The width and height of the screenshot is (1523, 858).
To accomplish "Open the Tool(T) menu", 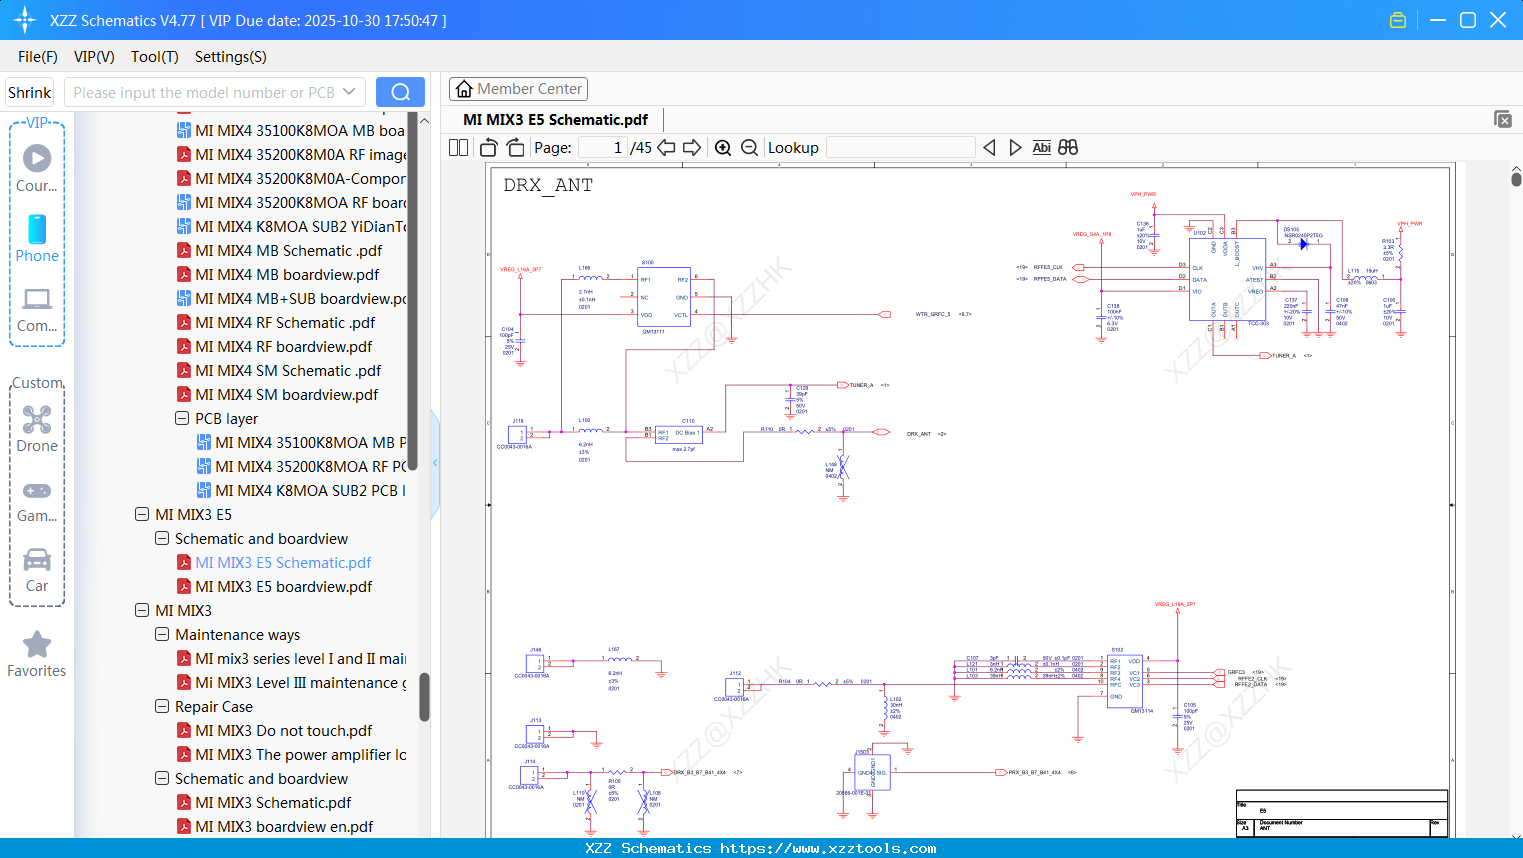I will click(154, 57).
